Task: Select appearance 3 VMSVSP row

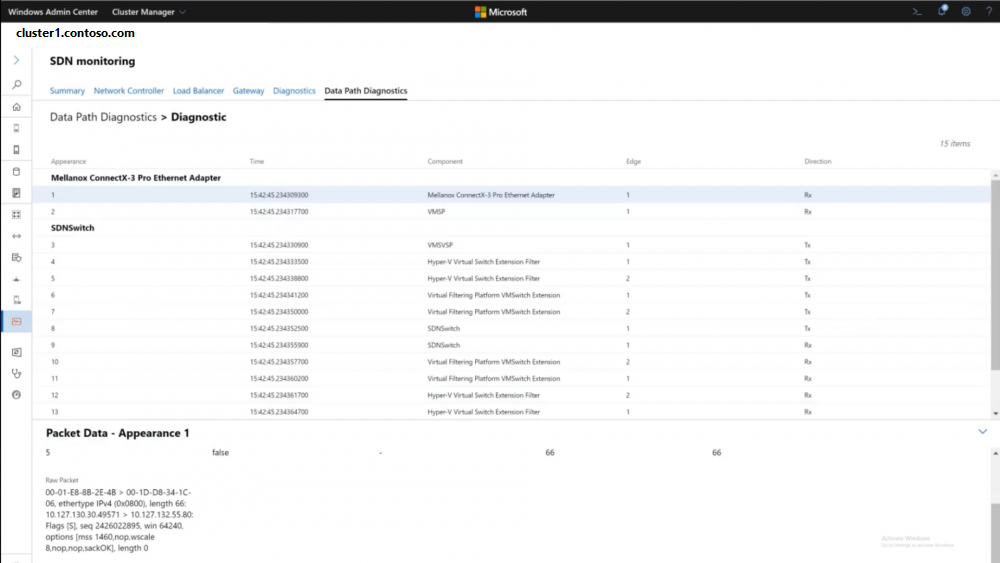Action: click(511, 245)
